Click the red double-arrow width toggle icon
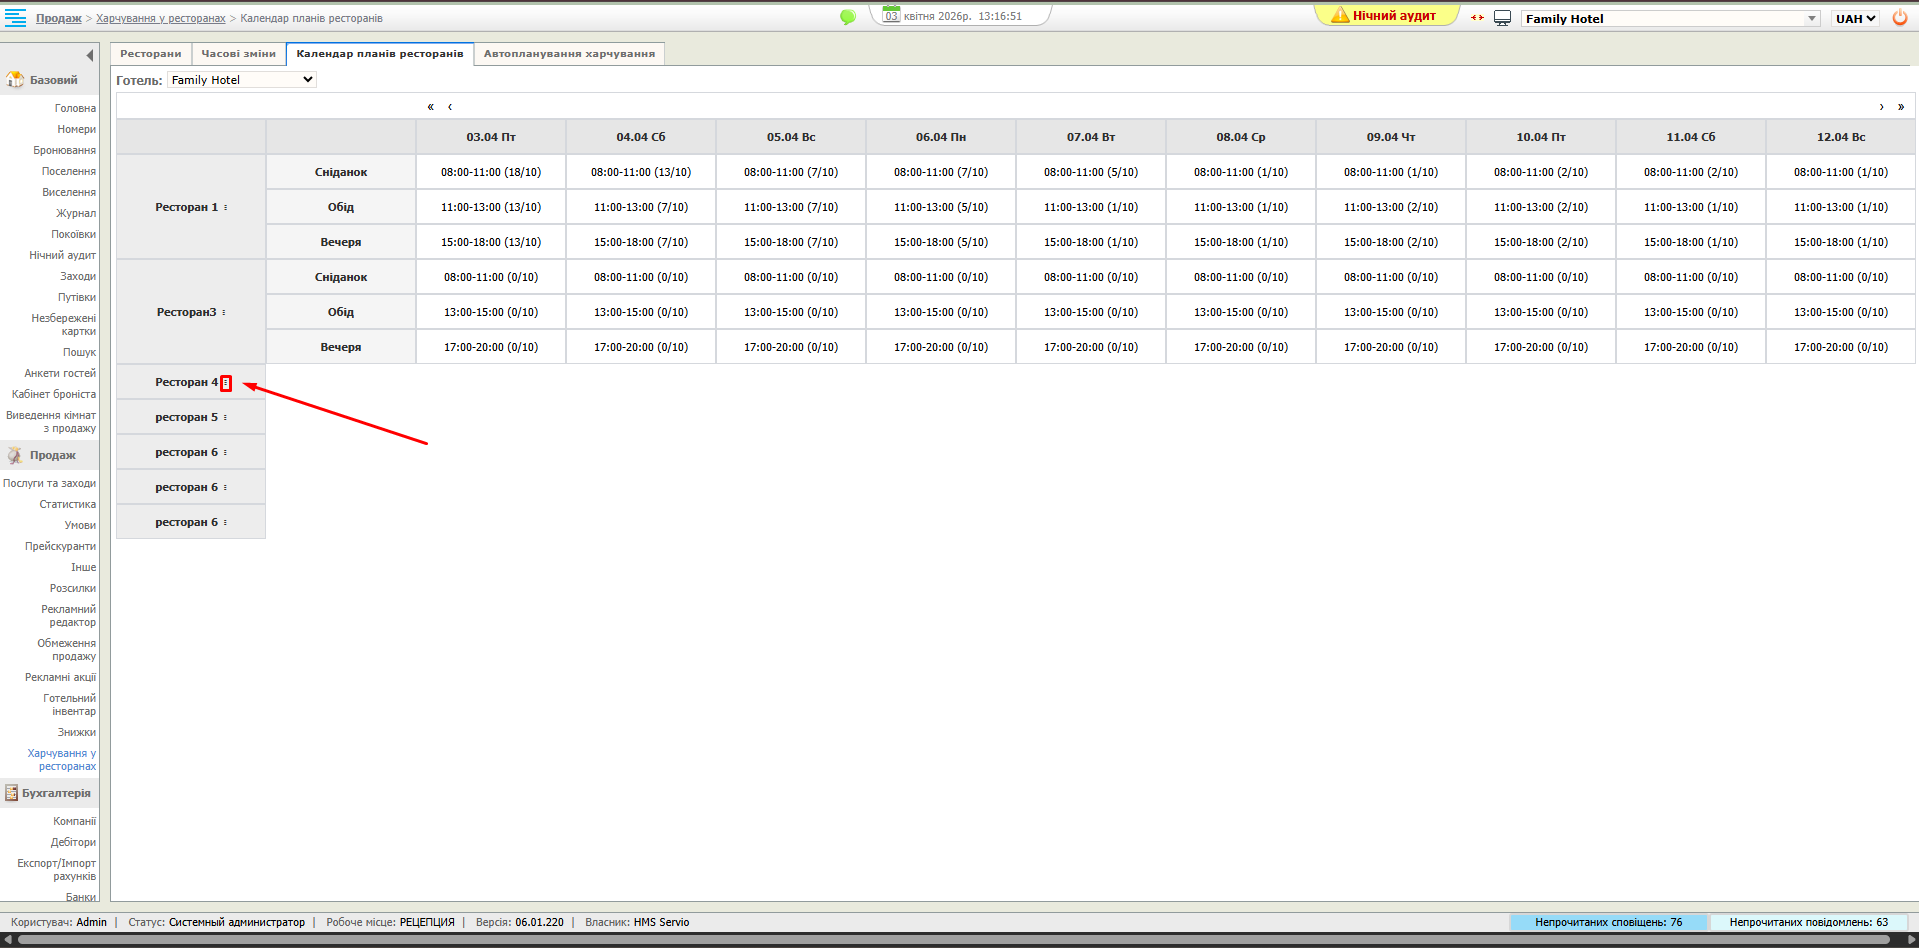Screen dimensions: 1919x948 point(1477,18)
